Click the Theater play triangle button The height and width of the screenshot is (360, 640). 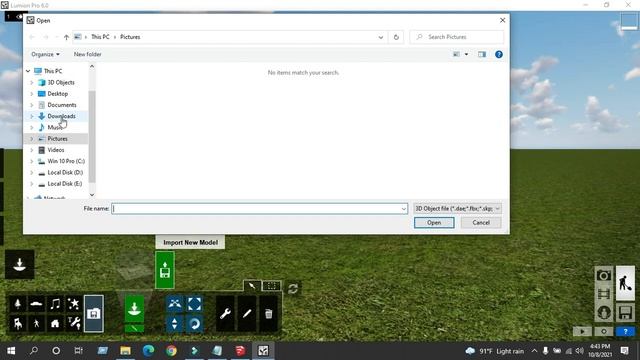582,331
